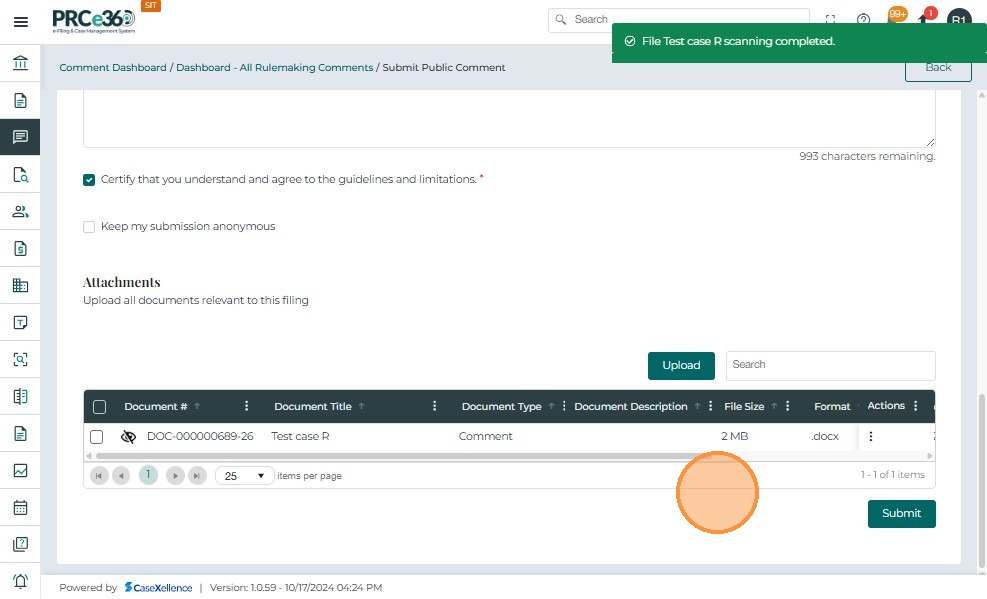987x599 pixels.
Task: Select page 1 in pagination
Action: pos(148,475)
